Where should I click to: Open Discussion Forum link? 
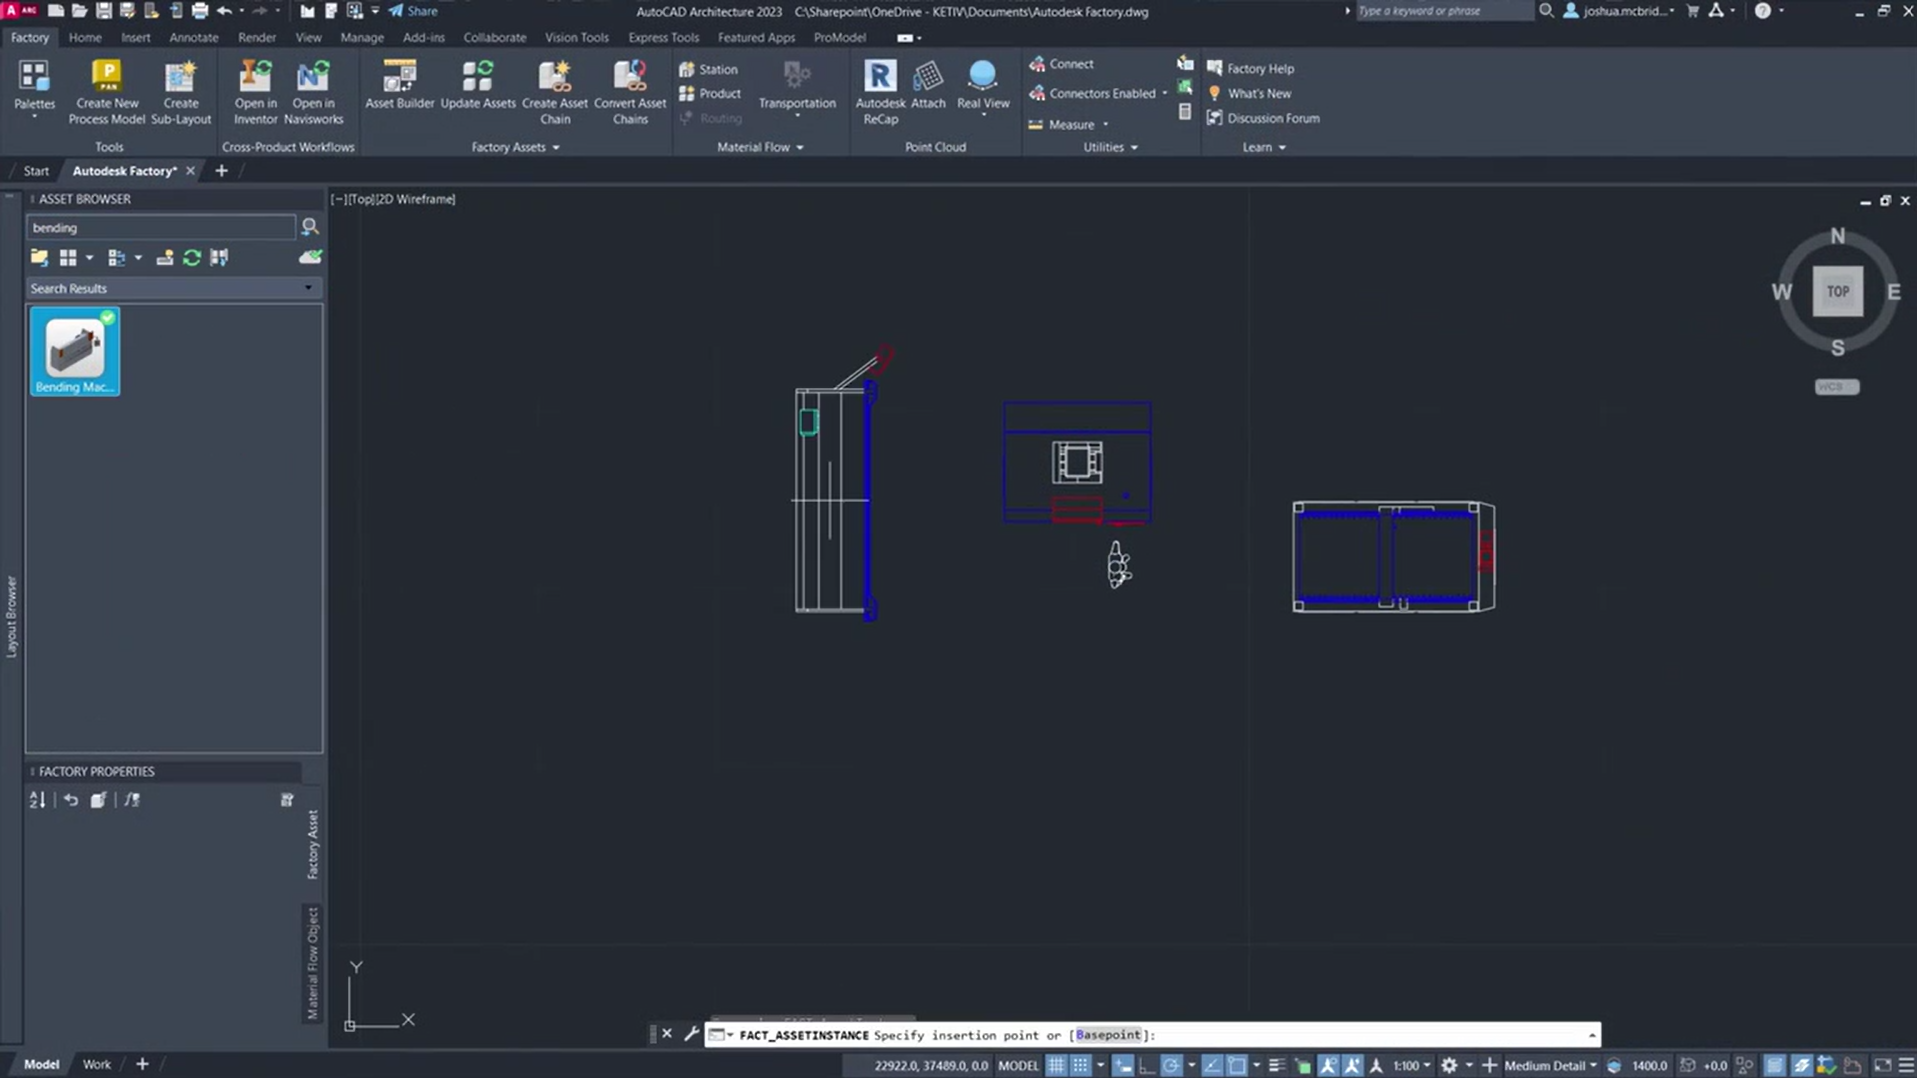(x=1263, y=118)
